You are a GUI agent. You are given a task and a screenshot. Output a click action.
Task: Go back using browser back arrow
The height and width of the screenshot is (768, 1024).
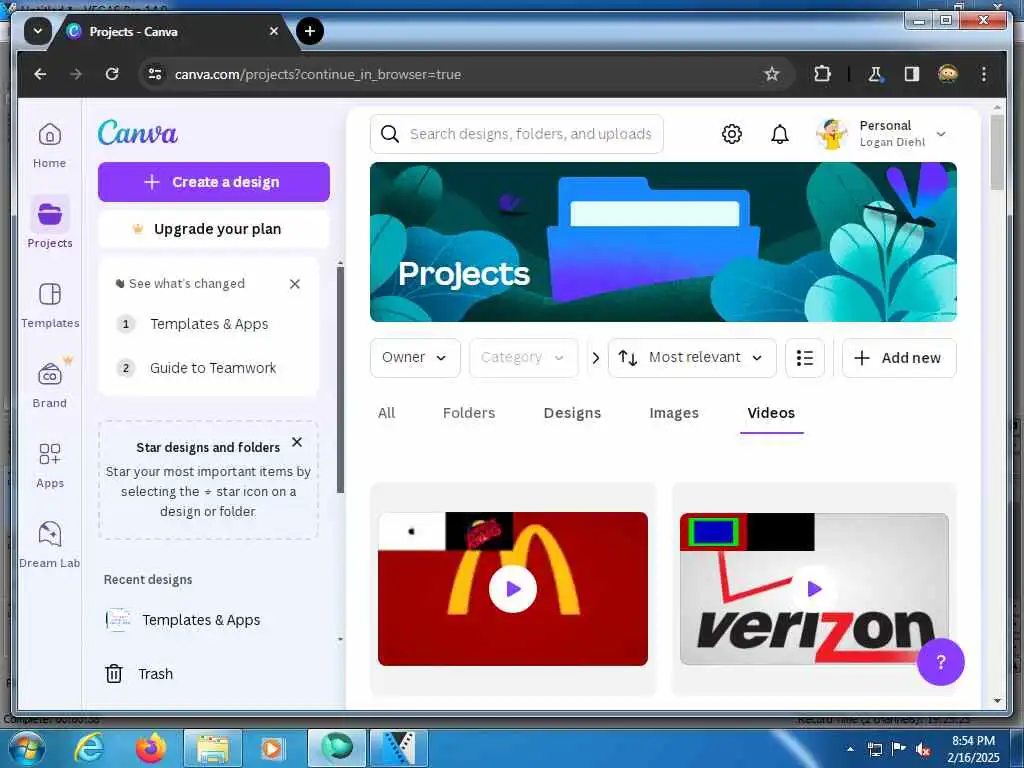pos(40,74)
